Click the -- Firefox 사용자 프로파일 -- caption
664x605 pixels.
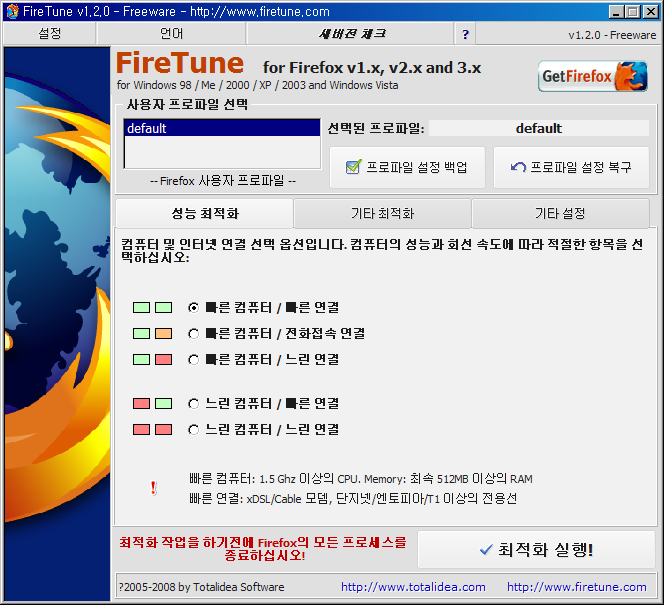(x=223, y=181)
